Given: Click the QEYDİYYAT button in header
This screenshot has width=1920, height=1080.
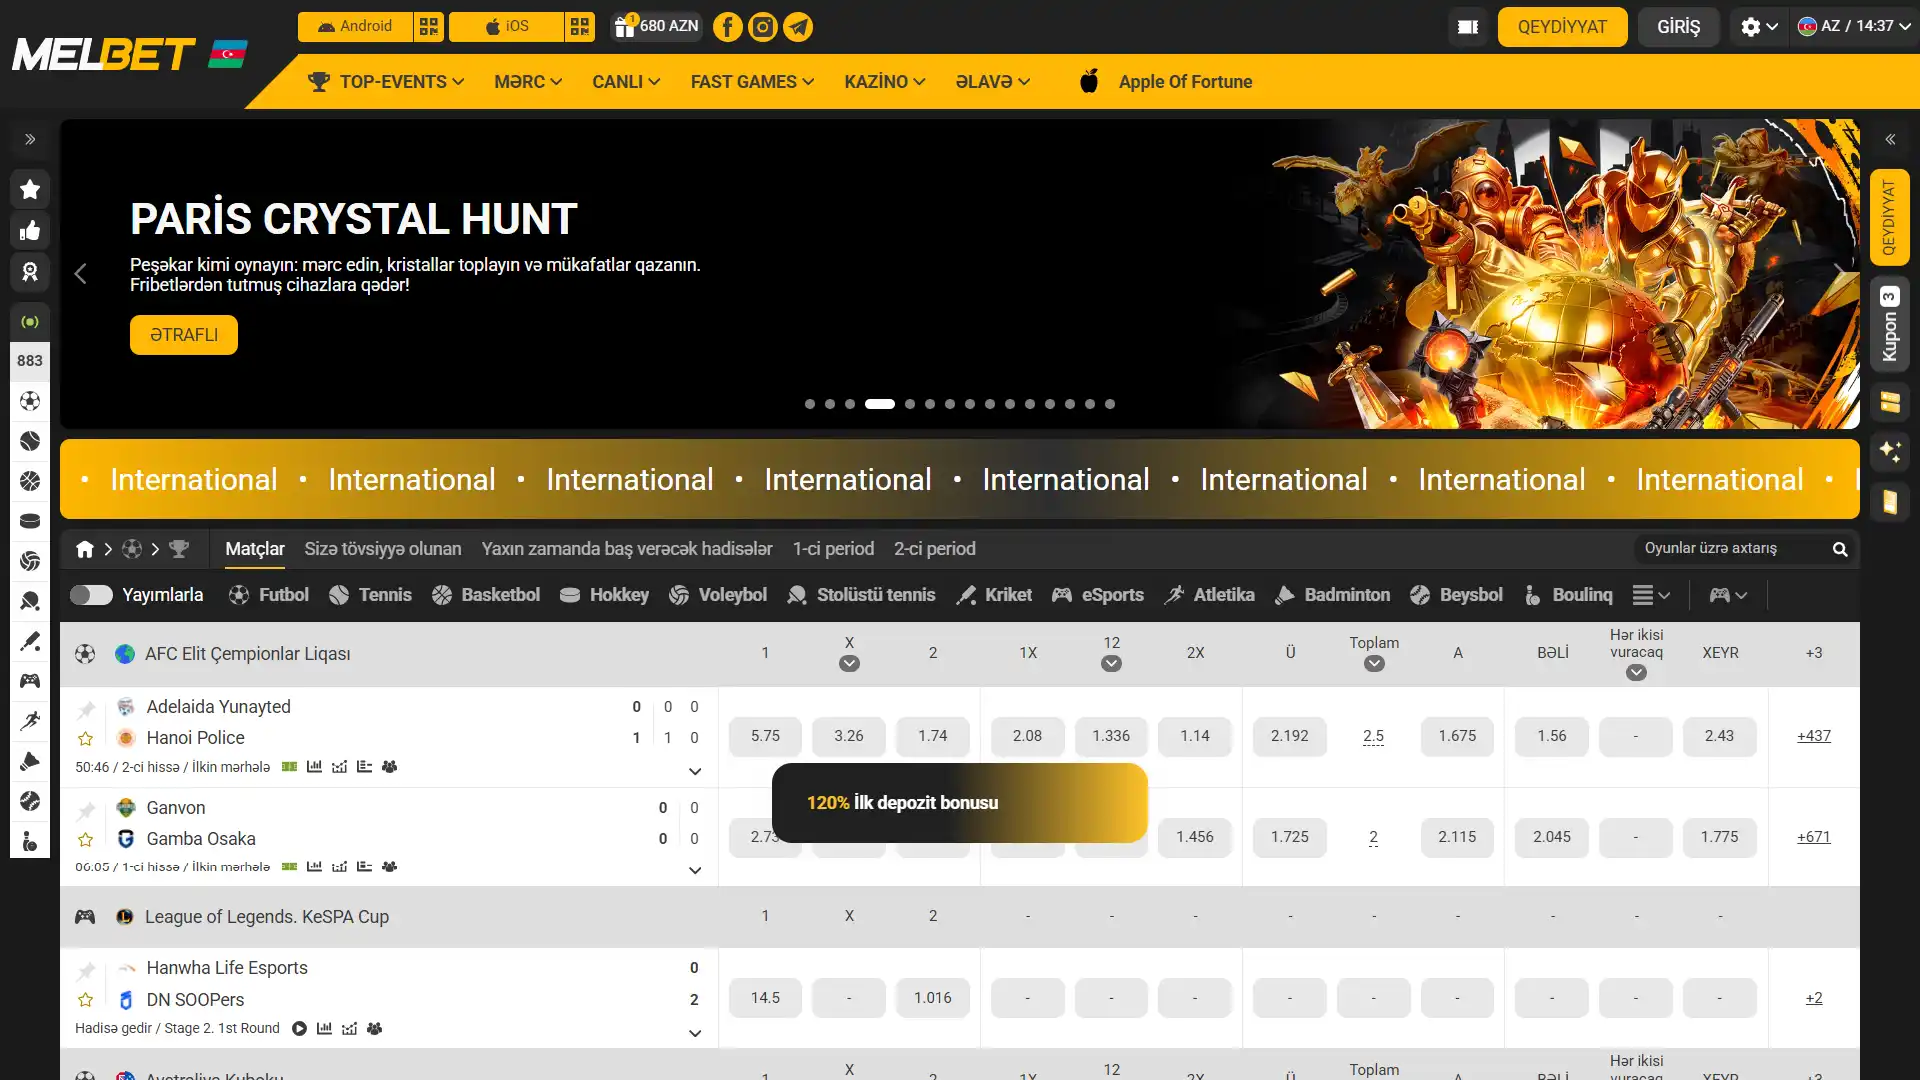Looking at the screenshot, I should [1562, 27].
